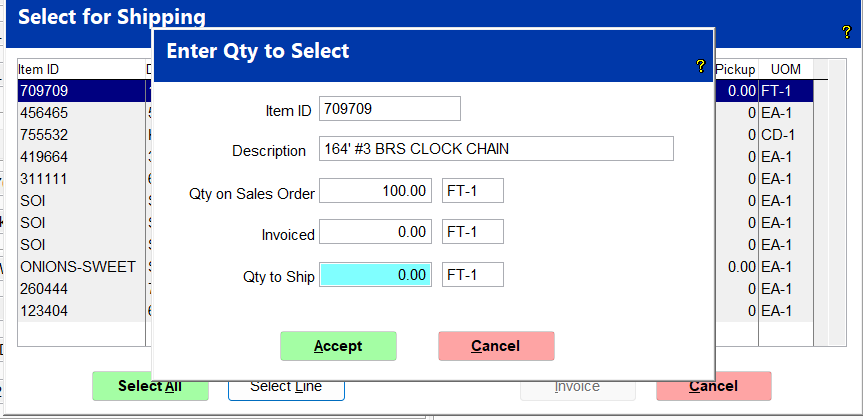Click the list's vertical scrollbar
This screenshot has width=863, height=420.
(821, 203)
